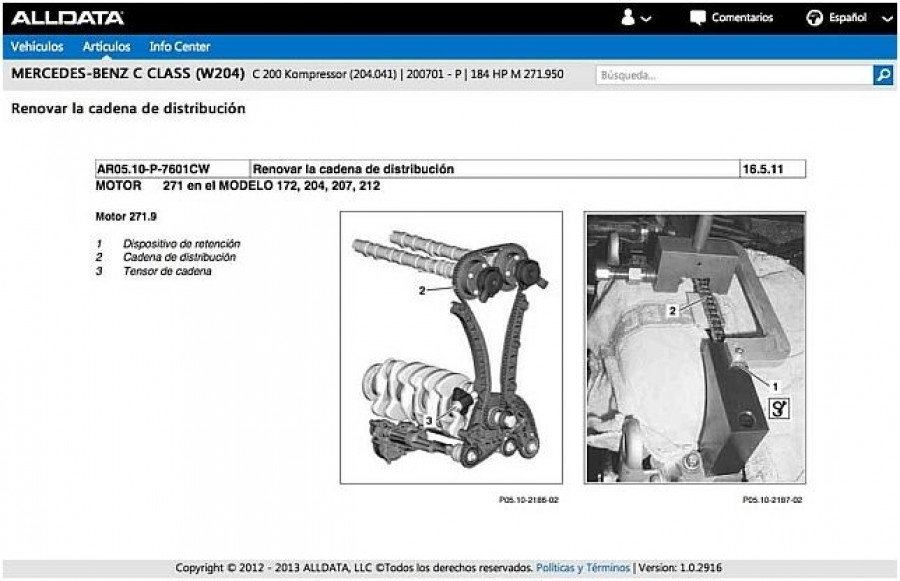This screenshot has width=900, height=581.
Task: Select the document code AR05.10-P-7601CW
Action: (153, 169)
